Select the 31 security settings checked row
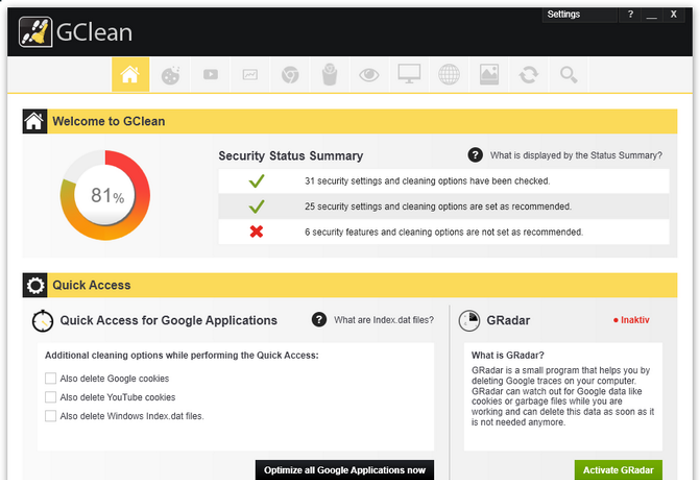 pos(444,181)
